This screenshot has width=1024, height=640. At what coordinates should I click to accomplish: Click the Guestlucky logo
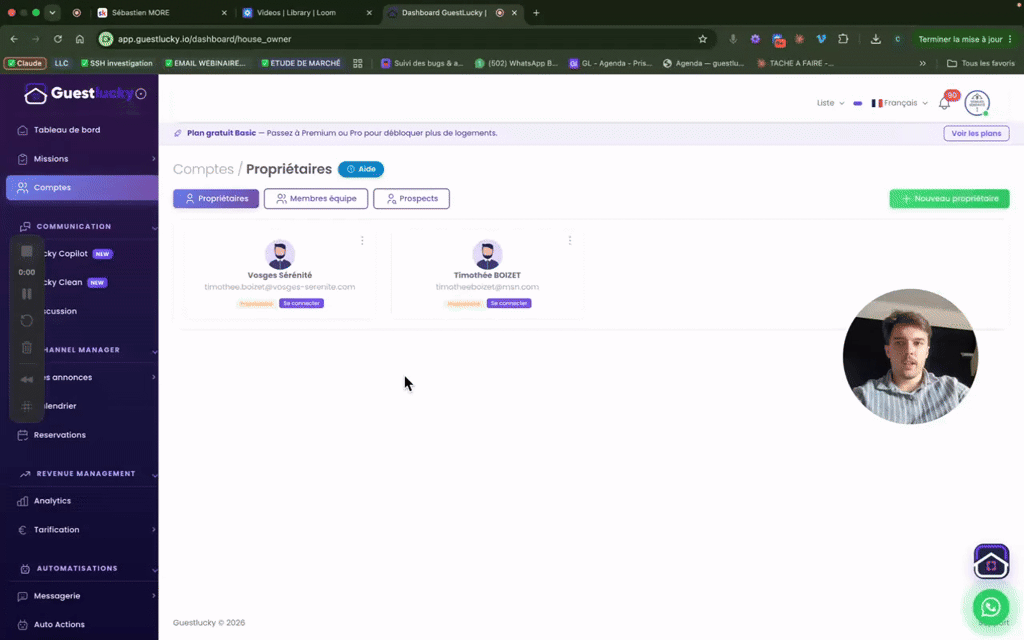[x=78, y=94]
